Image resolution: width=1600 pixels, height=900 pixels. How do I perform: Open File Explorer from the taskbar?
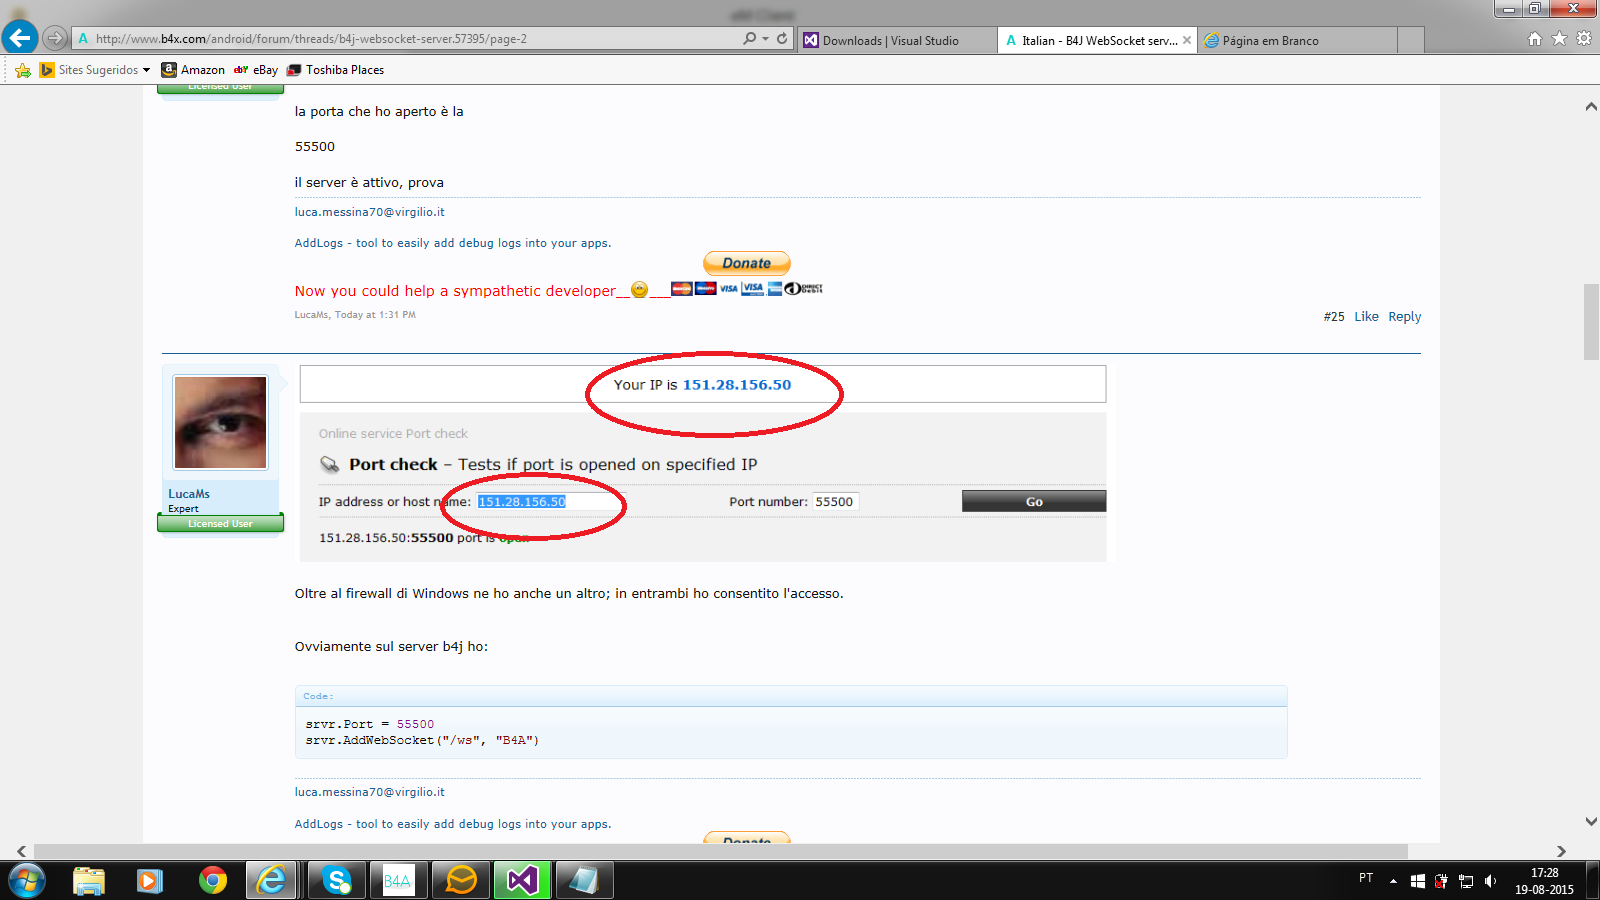point(89,881)
